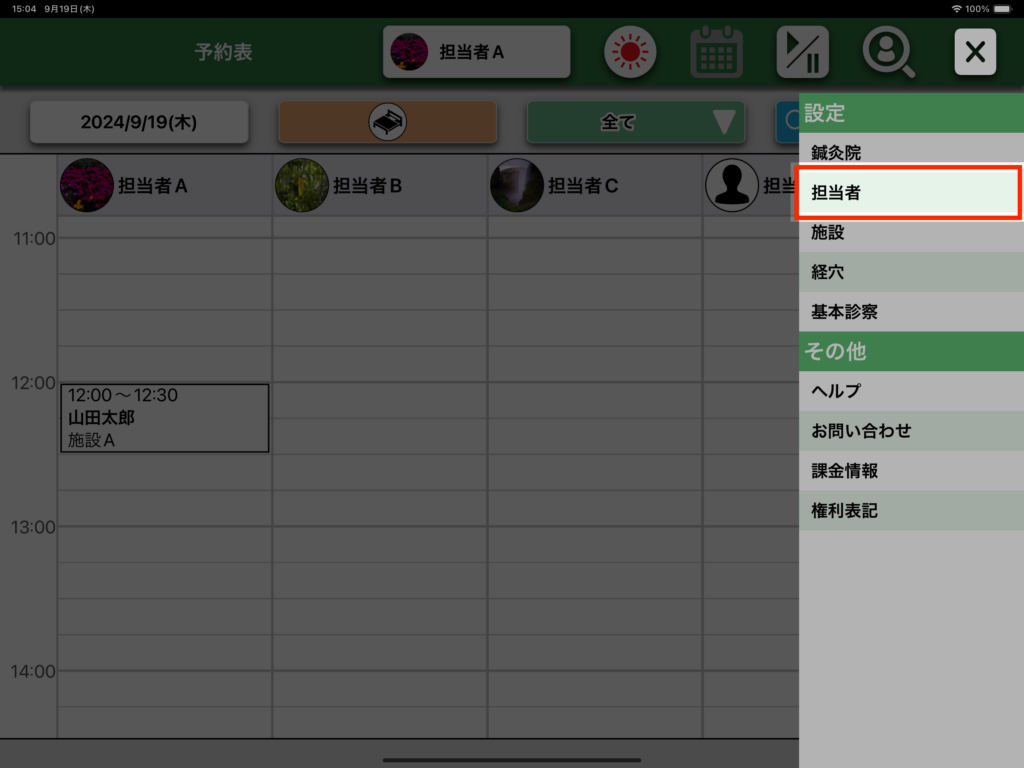Select 担当者 in settings menu
Screen dimensions: 1024x768
click(x=908, y=193)
